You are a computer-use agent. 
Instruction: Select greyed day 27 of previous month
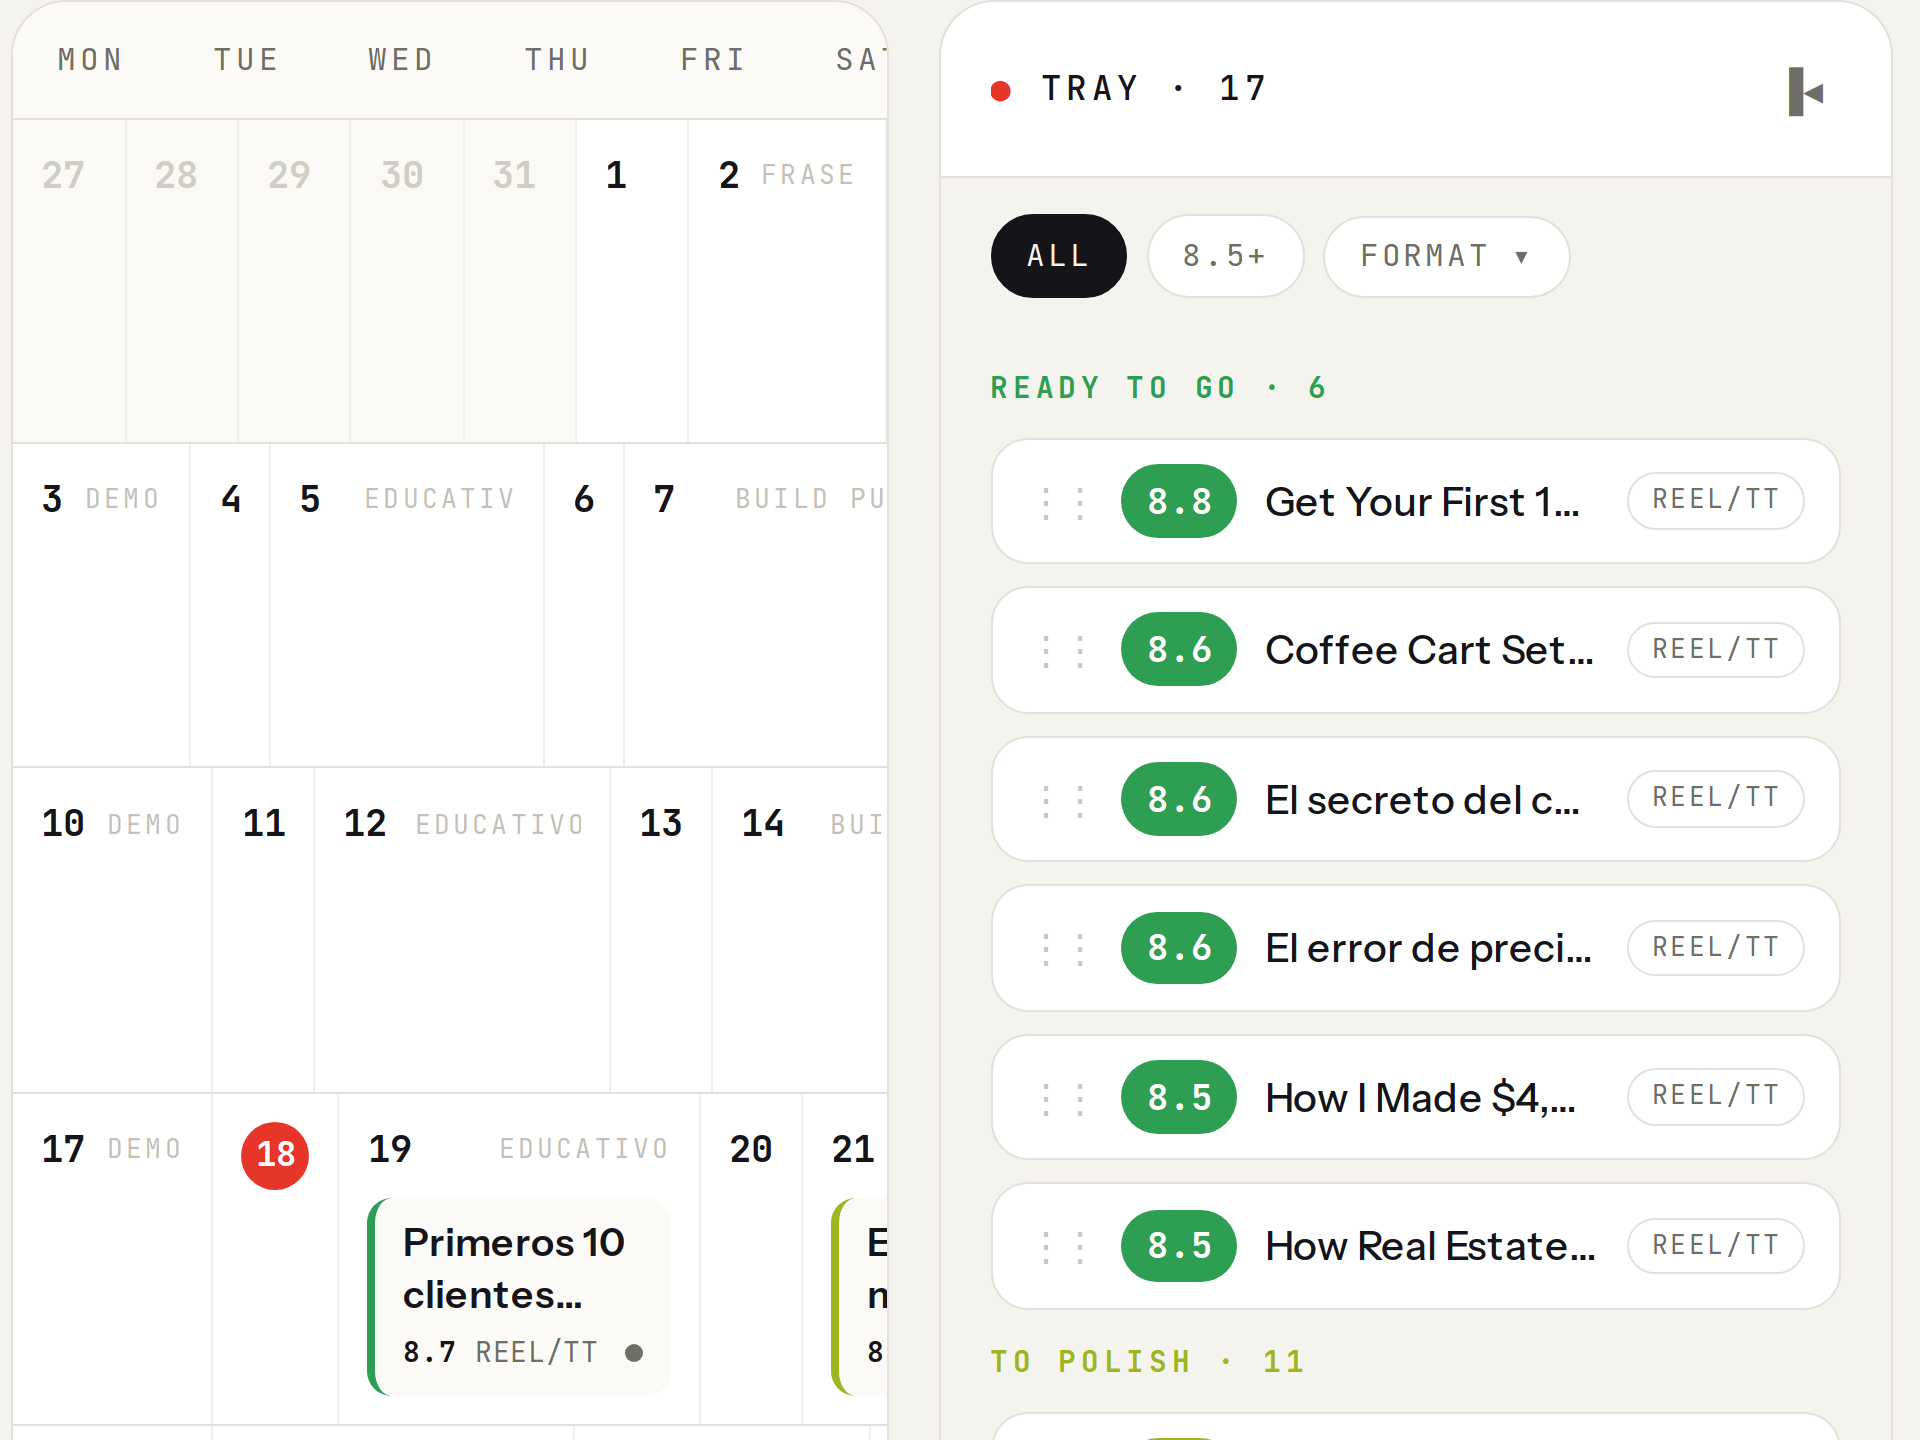[69, 281]
